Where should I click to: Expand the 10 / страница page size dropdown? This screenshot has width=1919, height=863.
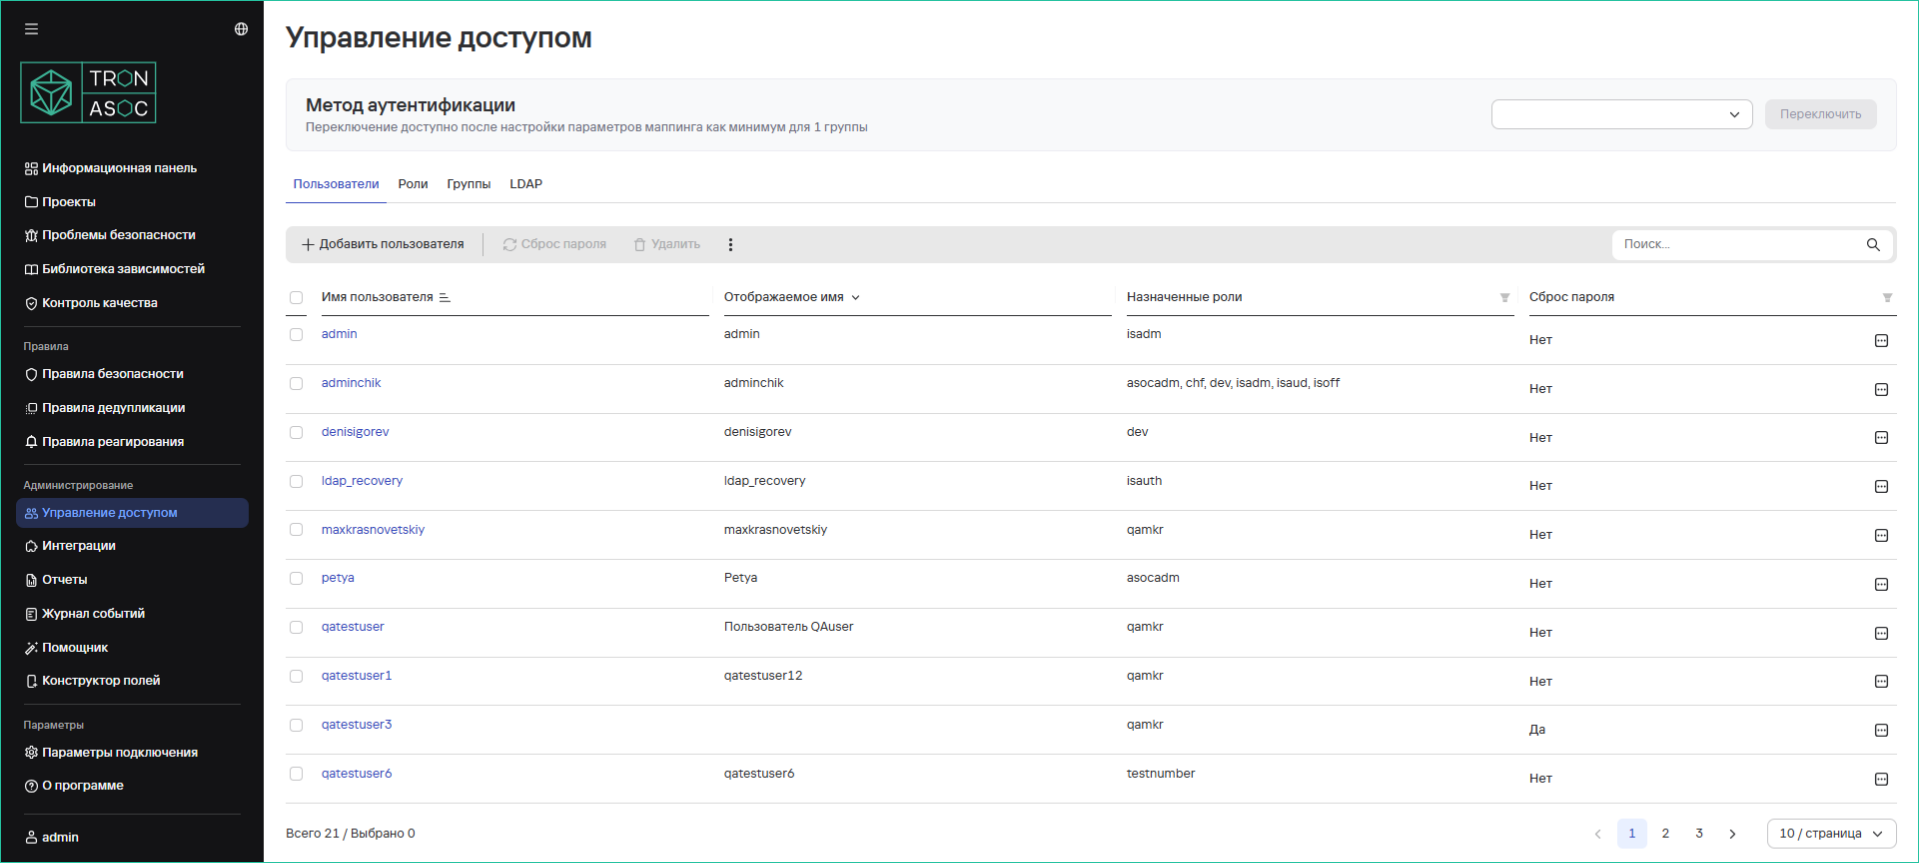(x=1830, y=834)
